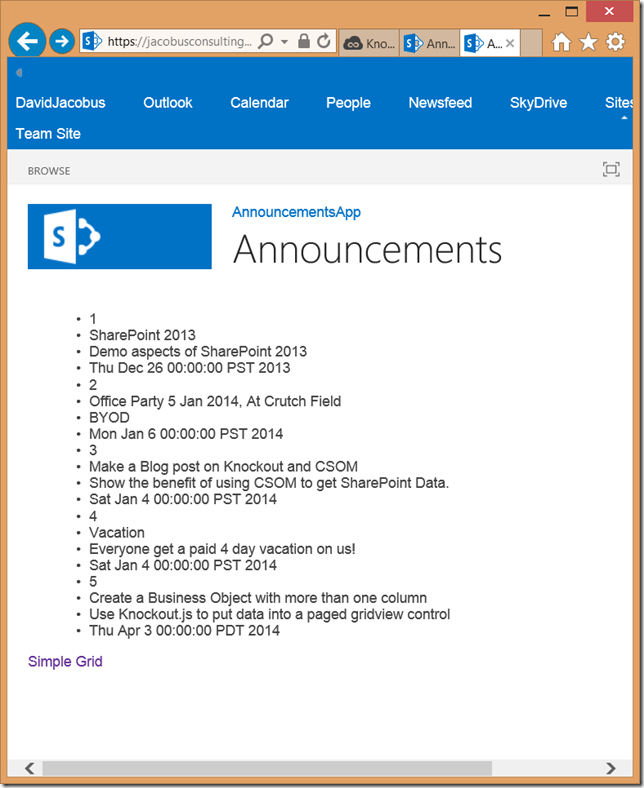Open the address bar dropdown arrow
The height and width of the screenshot is (788, 644).
pyautogui.click(x=285, y=42)
